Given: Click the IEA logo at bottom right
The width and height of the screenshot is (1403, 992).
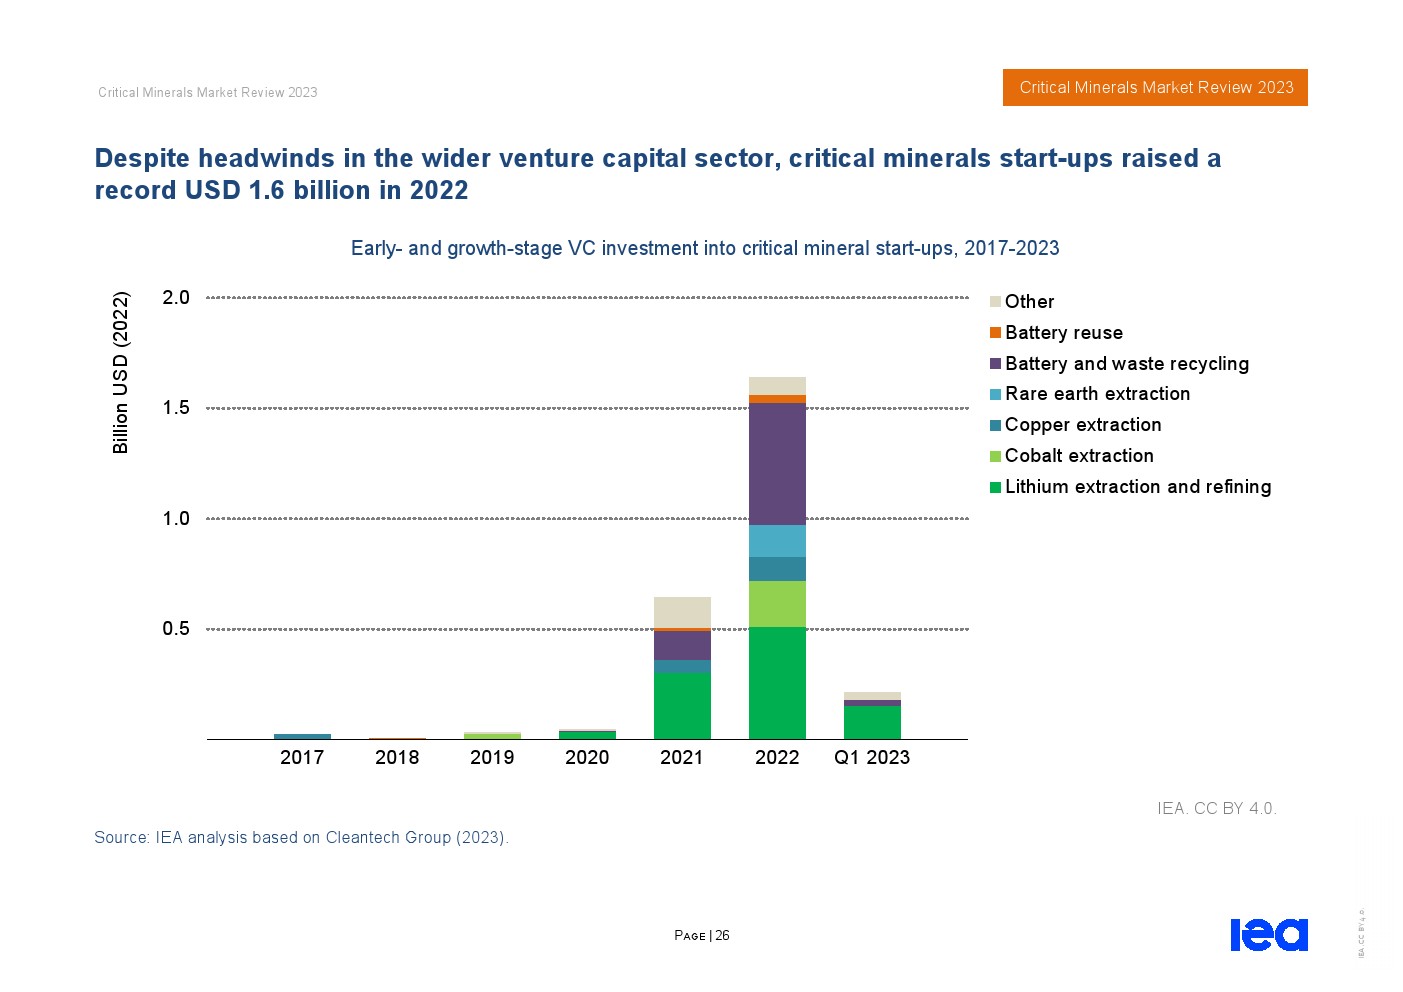Looking at the screenshot, I should click(x=1268, y=934).
